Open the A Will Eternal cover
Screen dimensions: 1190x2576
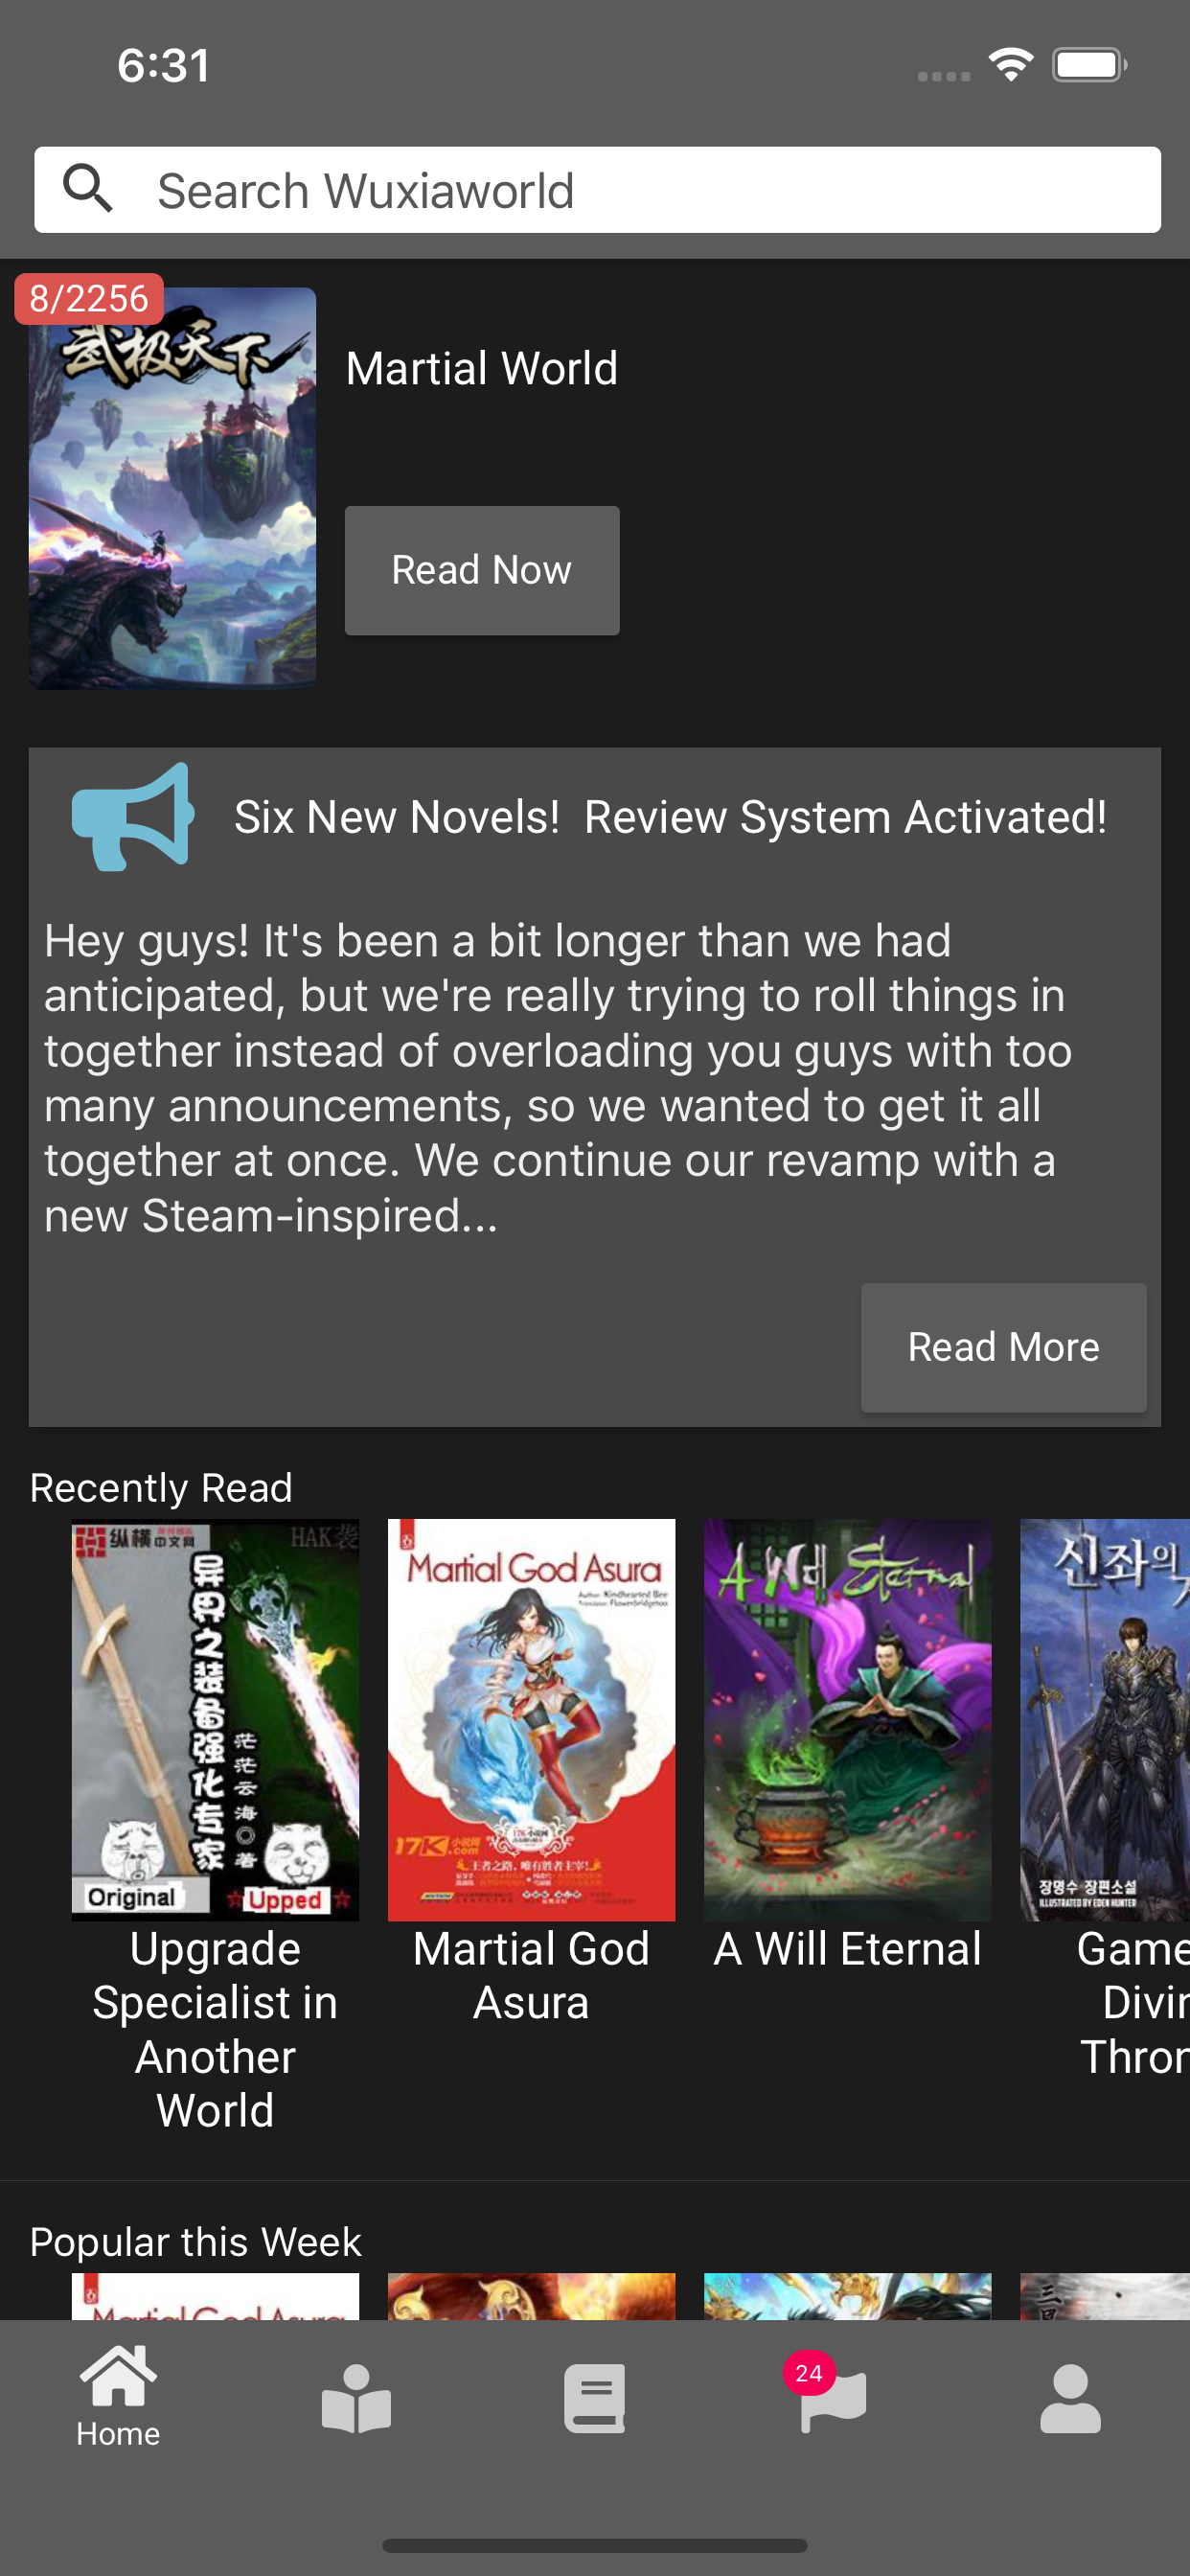pos(847,1719)
